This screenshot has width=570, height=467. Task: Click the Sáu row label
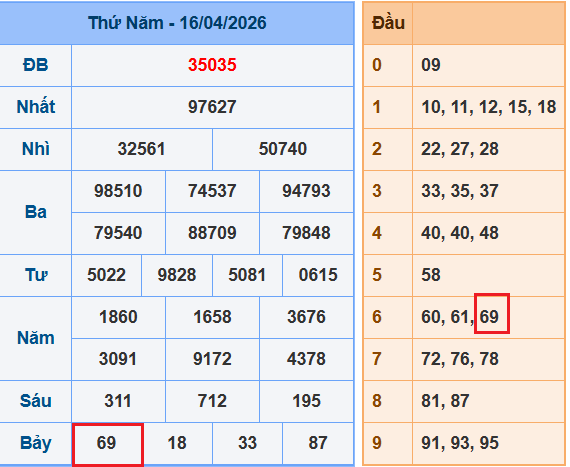(x=36, y=401)
